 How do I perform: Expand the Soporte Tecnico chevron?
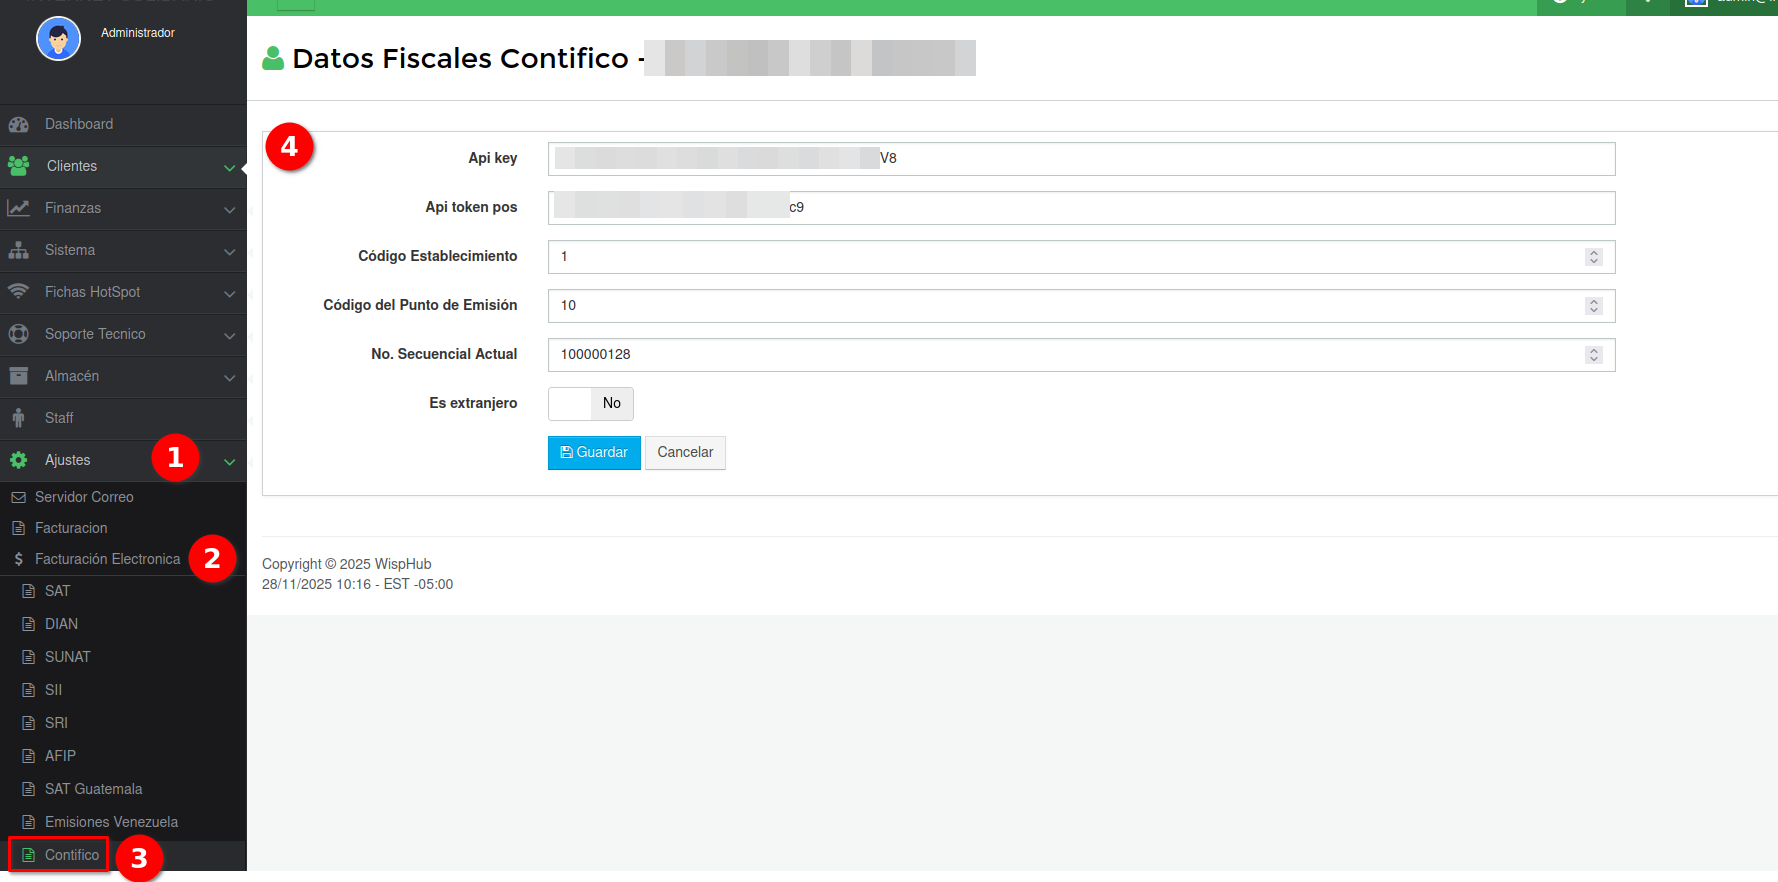229,336
